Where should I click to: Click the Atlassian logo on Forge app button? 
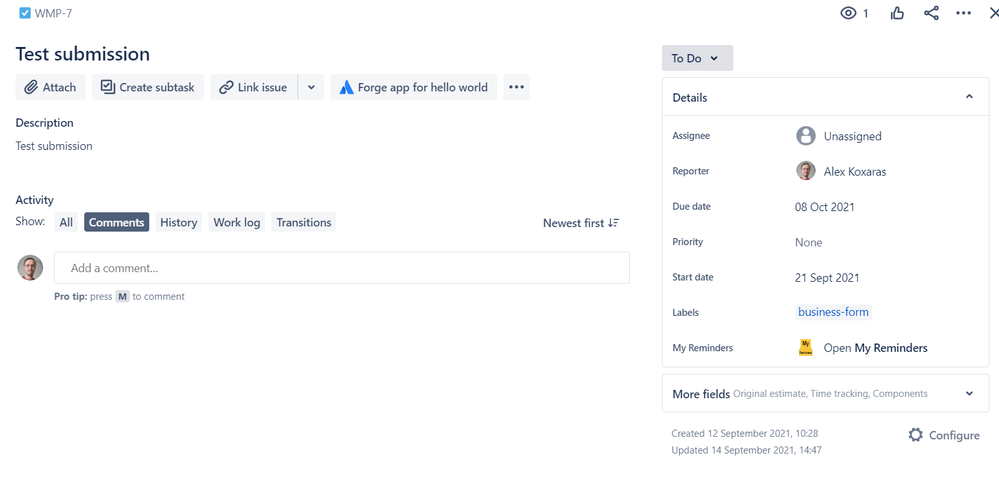tap(346, 87)
